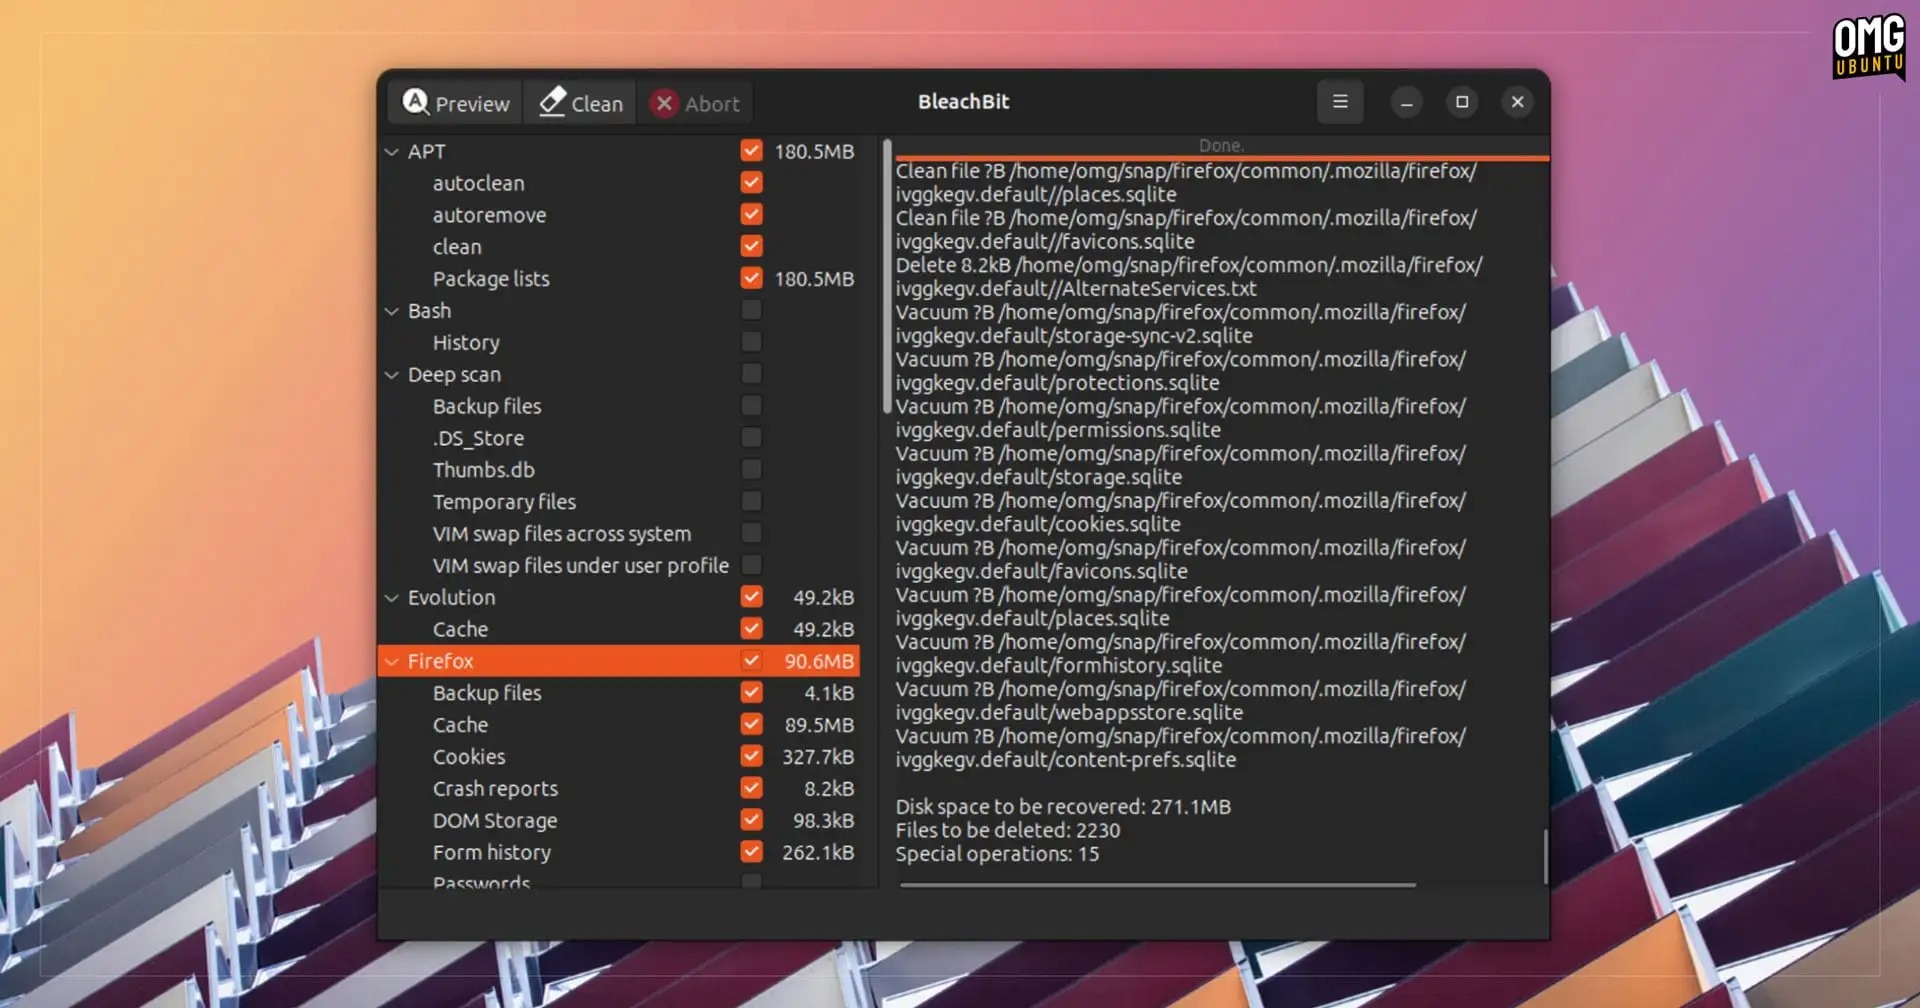
Task: Uncheck the DOM Storage checkbox
Action: (751, 820)
